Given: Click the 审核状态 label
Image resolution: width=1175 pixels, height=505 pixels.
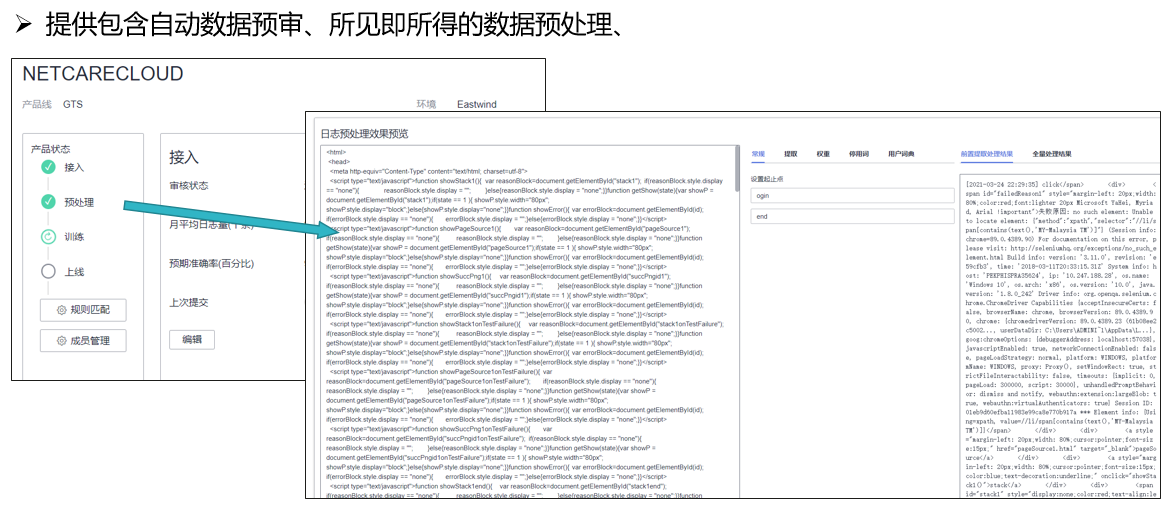Looking at the screenshot, I should [x=189, y=185].
